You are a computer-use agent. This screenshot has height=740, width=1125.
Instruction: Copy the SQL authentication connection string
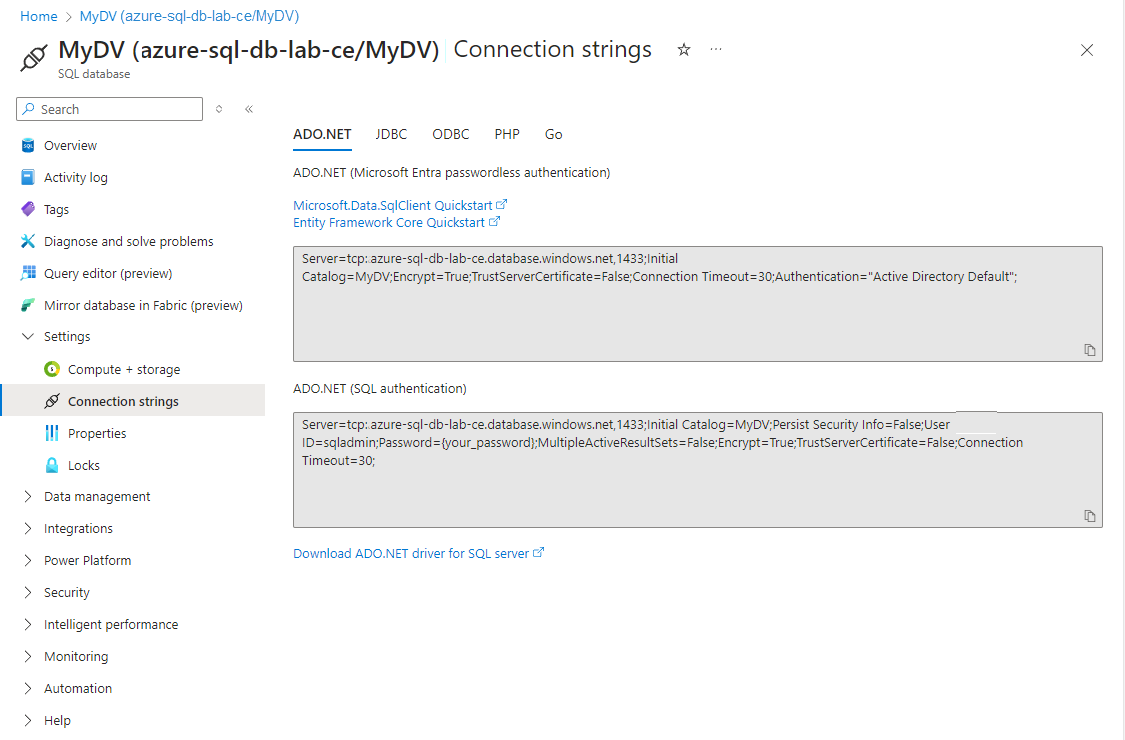[1089, 515]
